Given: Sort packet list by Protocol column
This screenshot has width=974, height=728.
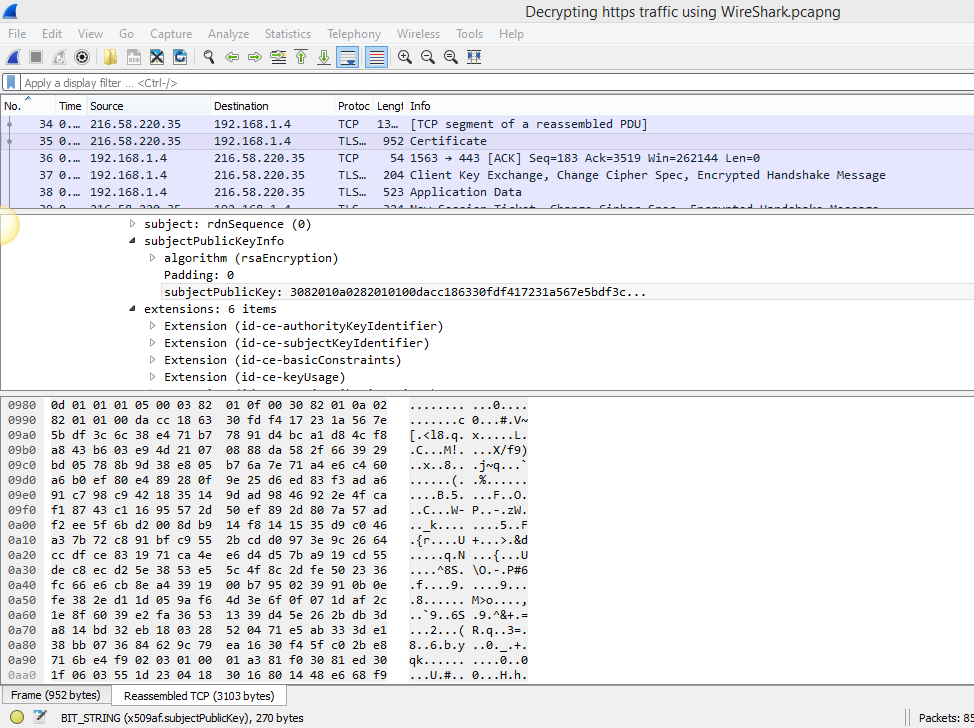Looking at the screenshot, I should click(353, 106).
